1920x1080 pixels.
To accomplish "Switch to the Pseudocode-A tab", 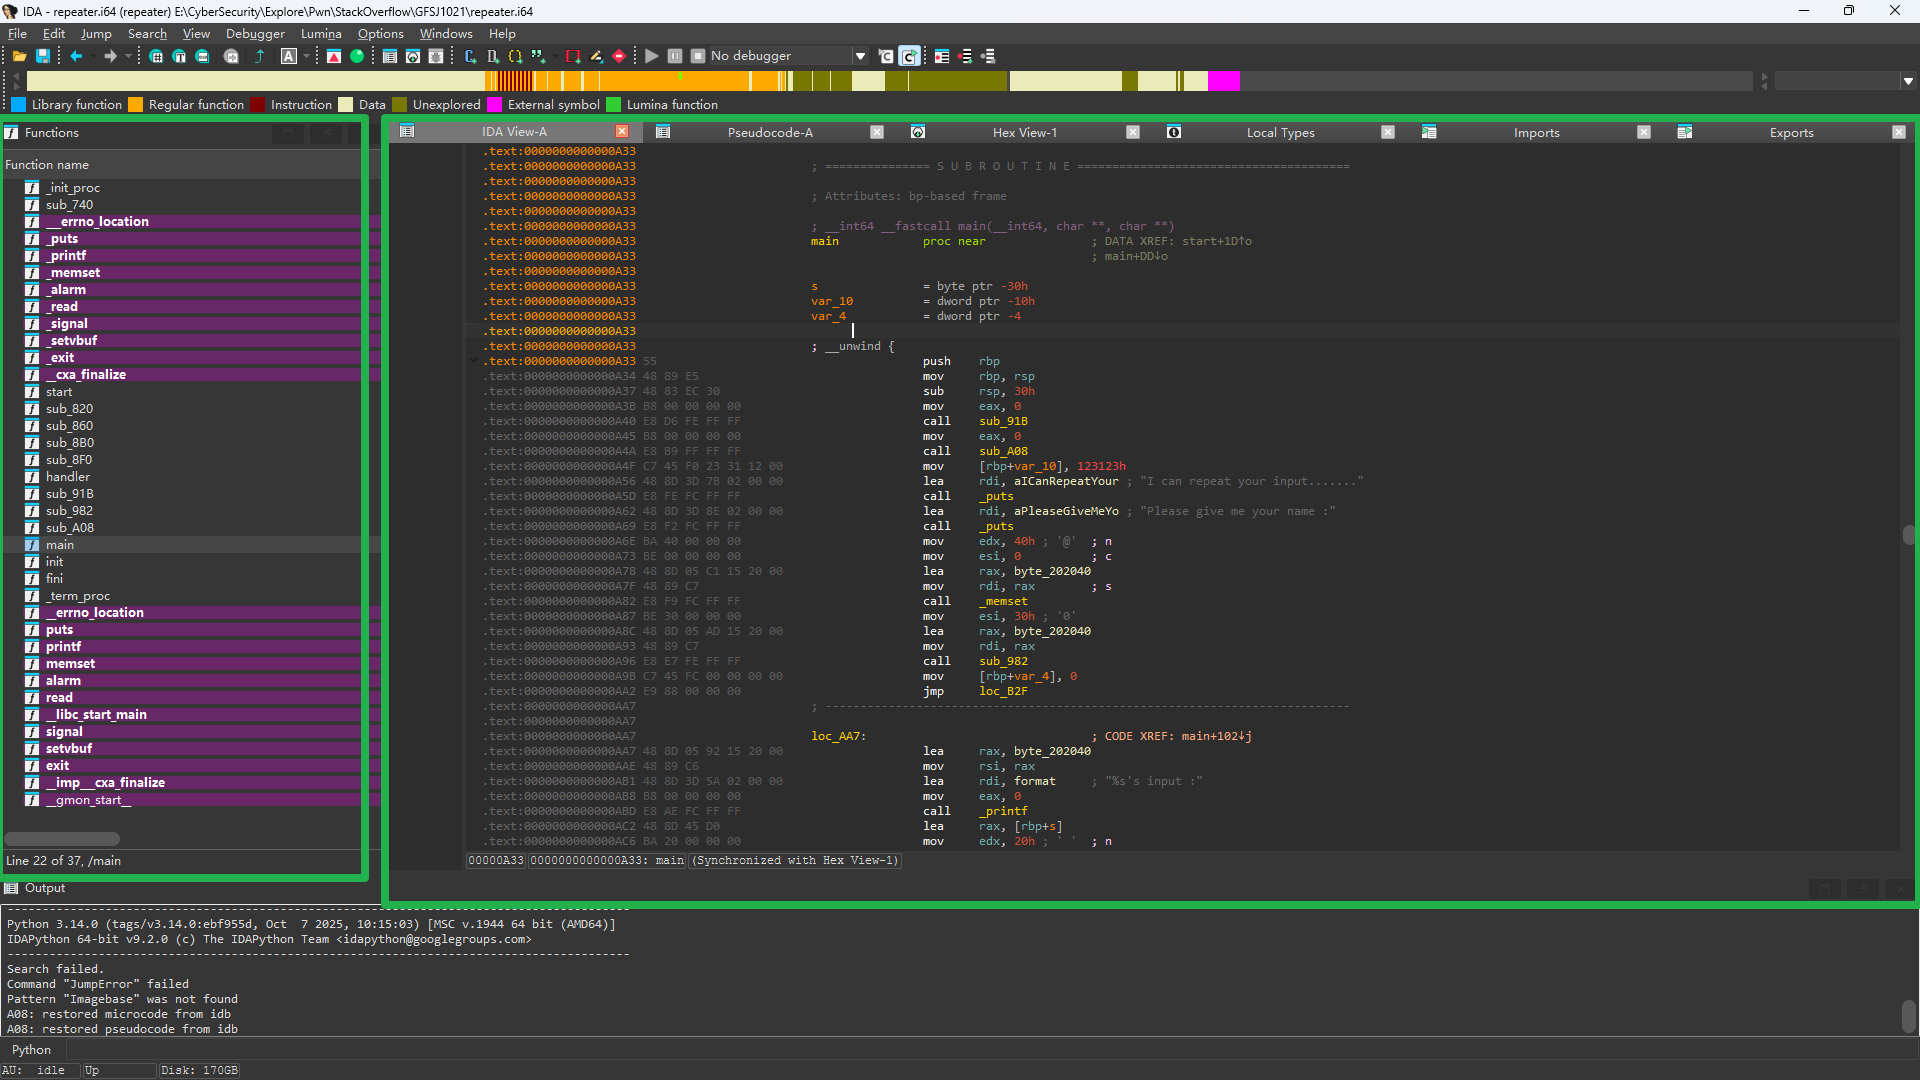I will [x=769, y=133].
